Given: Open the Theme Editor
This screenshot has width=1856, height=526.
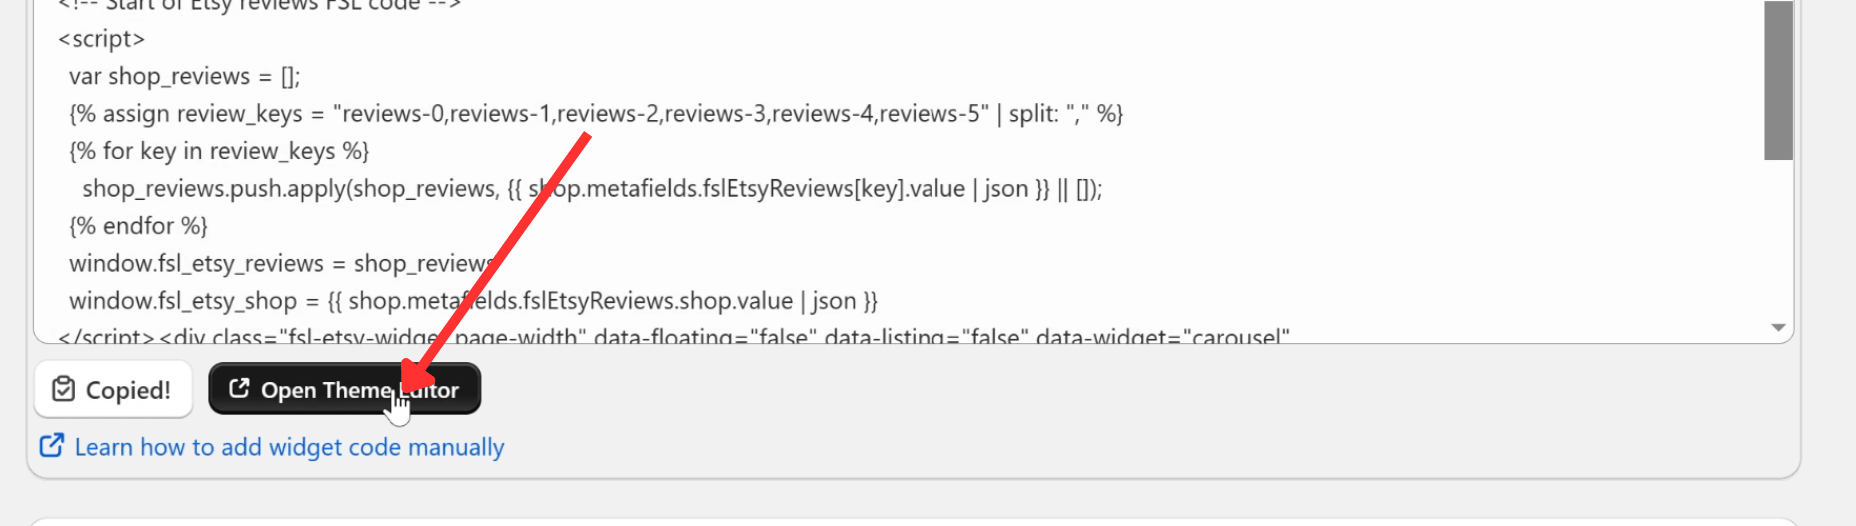Looking at the screenshot, I should [345, 389].
